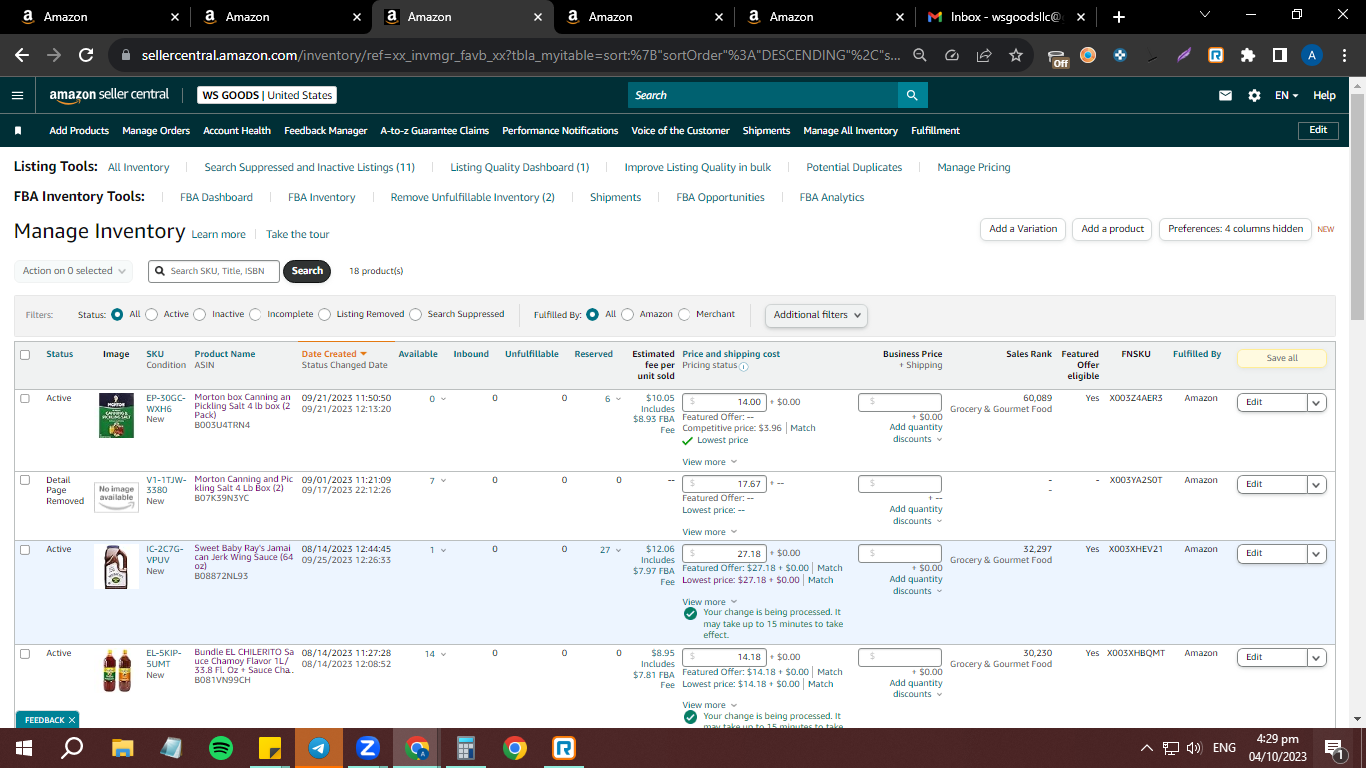
Task: Open Manage Orders in the navigation bar
Action: click(x=156, y=131)
